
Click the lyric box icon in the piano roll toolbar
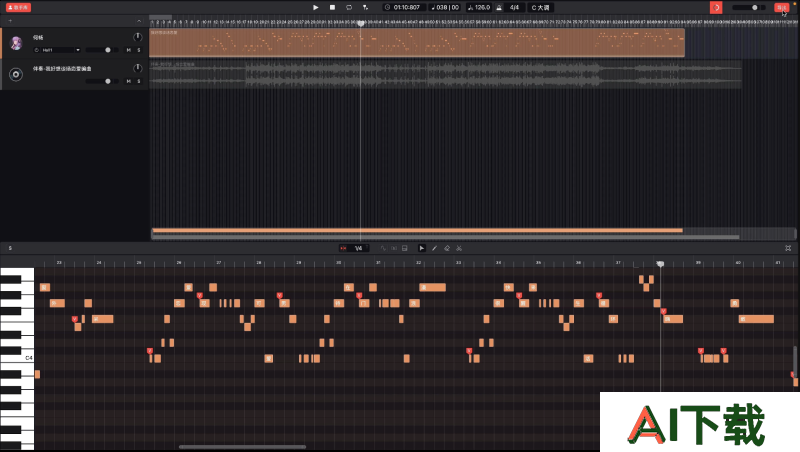point(394,248)
